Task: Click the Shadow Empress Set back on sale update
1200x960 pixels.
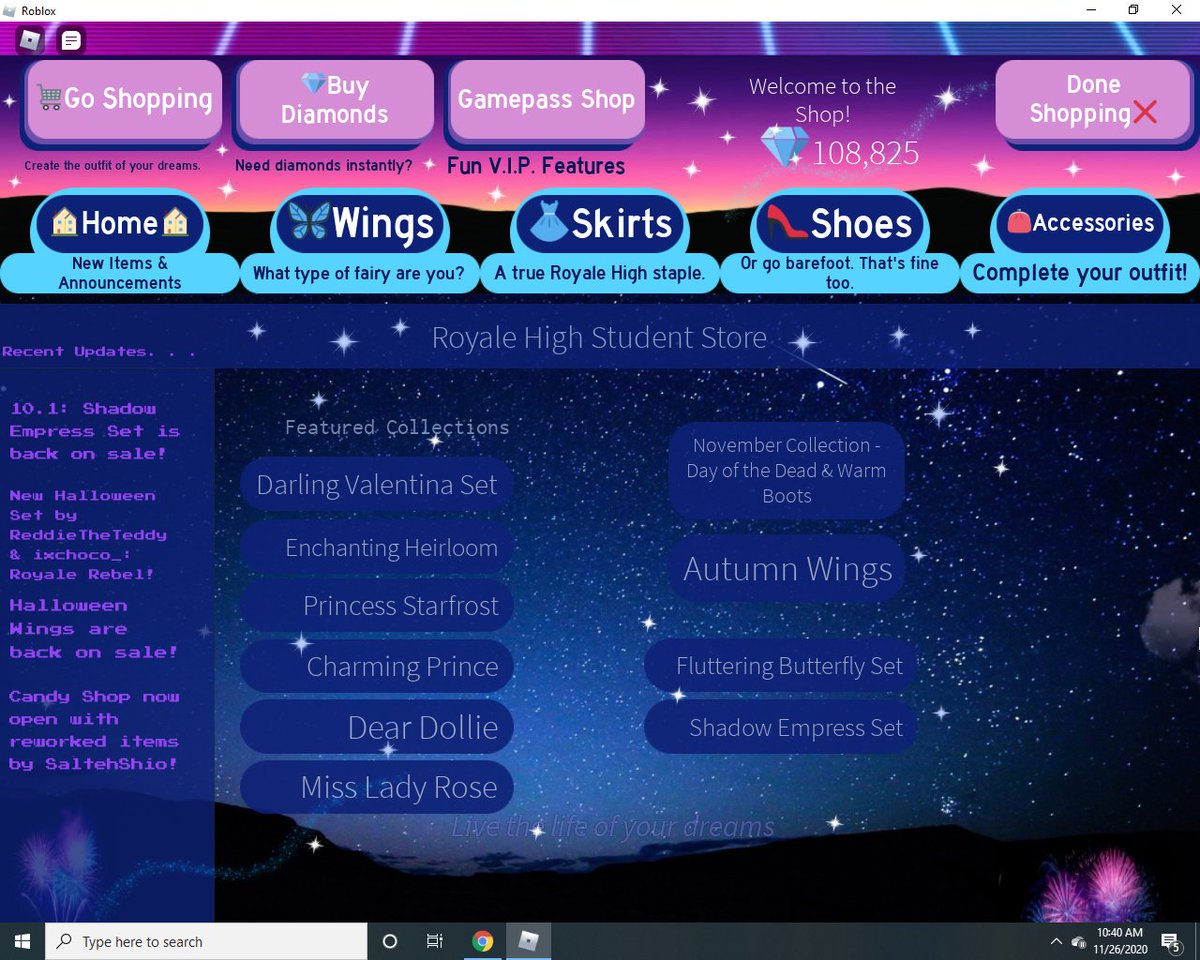Action: (95, 431)
